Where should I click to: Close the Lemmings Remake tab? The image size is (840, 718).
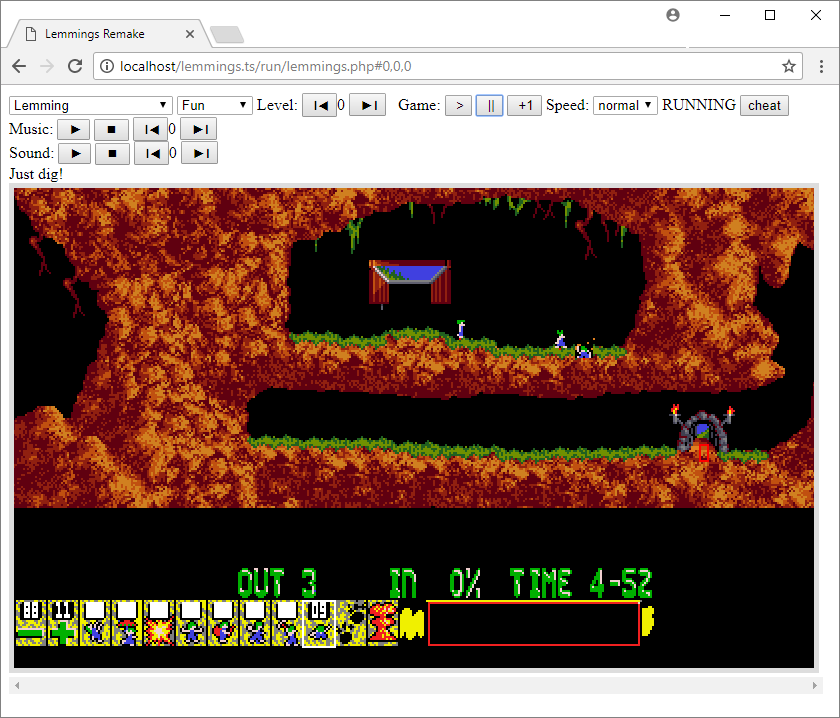(190, 34)
